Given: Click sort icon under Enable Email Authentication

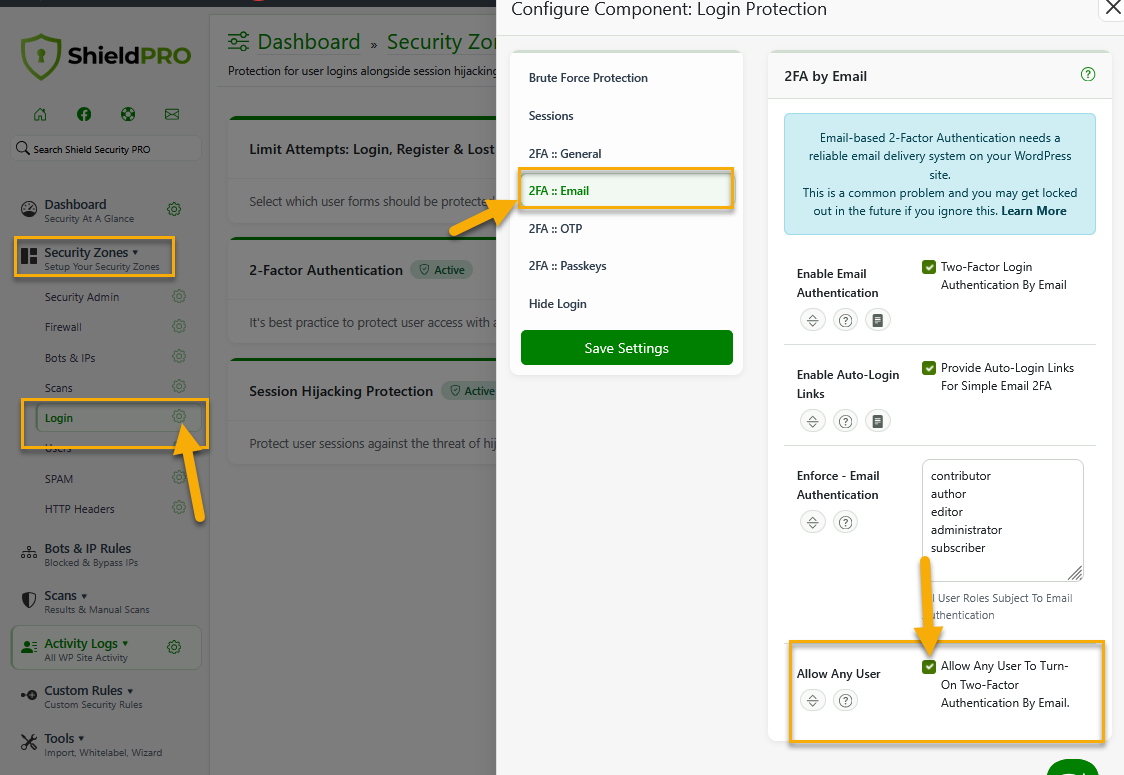Looking at the screenshot, I should pyautogui.click(x=812, y=320).
